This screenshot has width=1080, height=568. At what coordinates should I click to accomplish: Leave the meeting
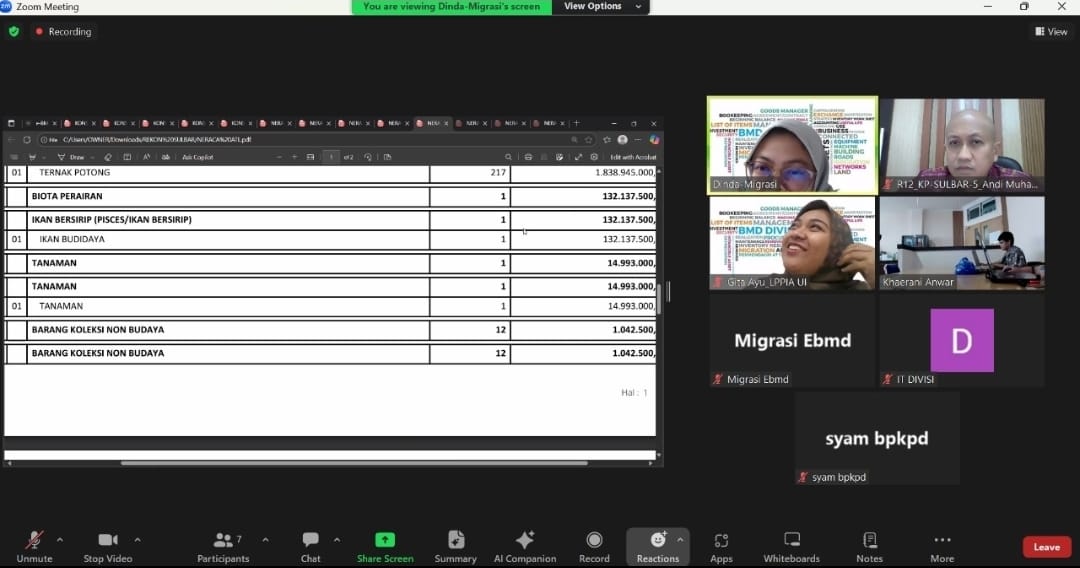tap(1046, 547)
